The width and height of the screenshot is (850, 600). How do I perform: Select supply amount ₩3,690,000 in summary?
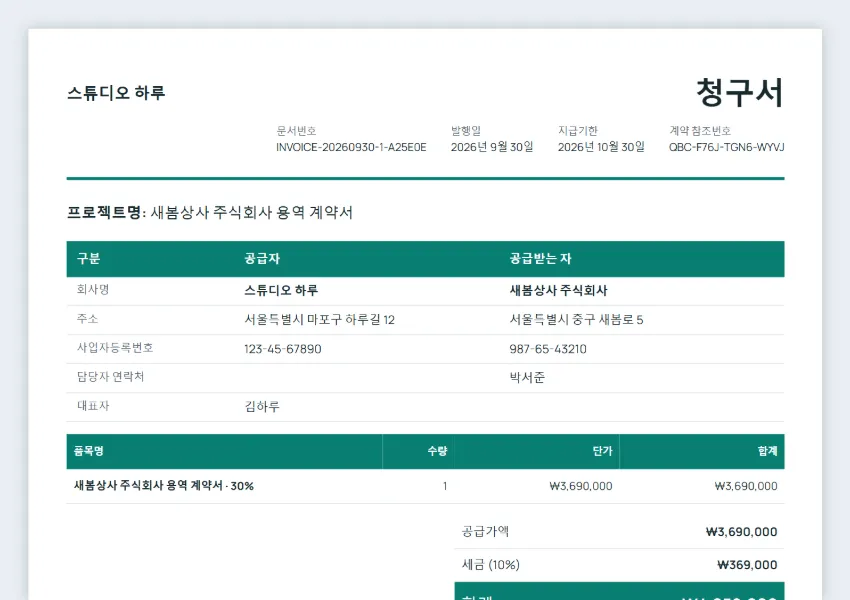tap(742, 532)
